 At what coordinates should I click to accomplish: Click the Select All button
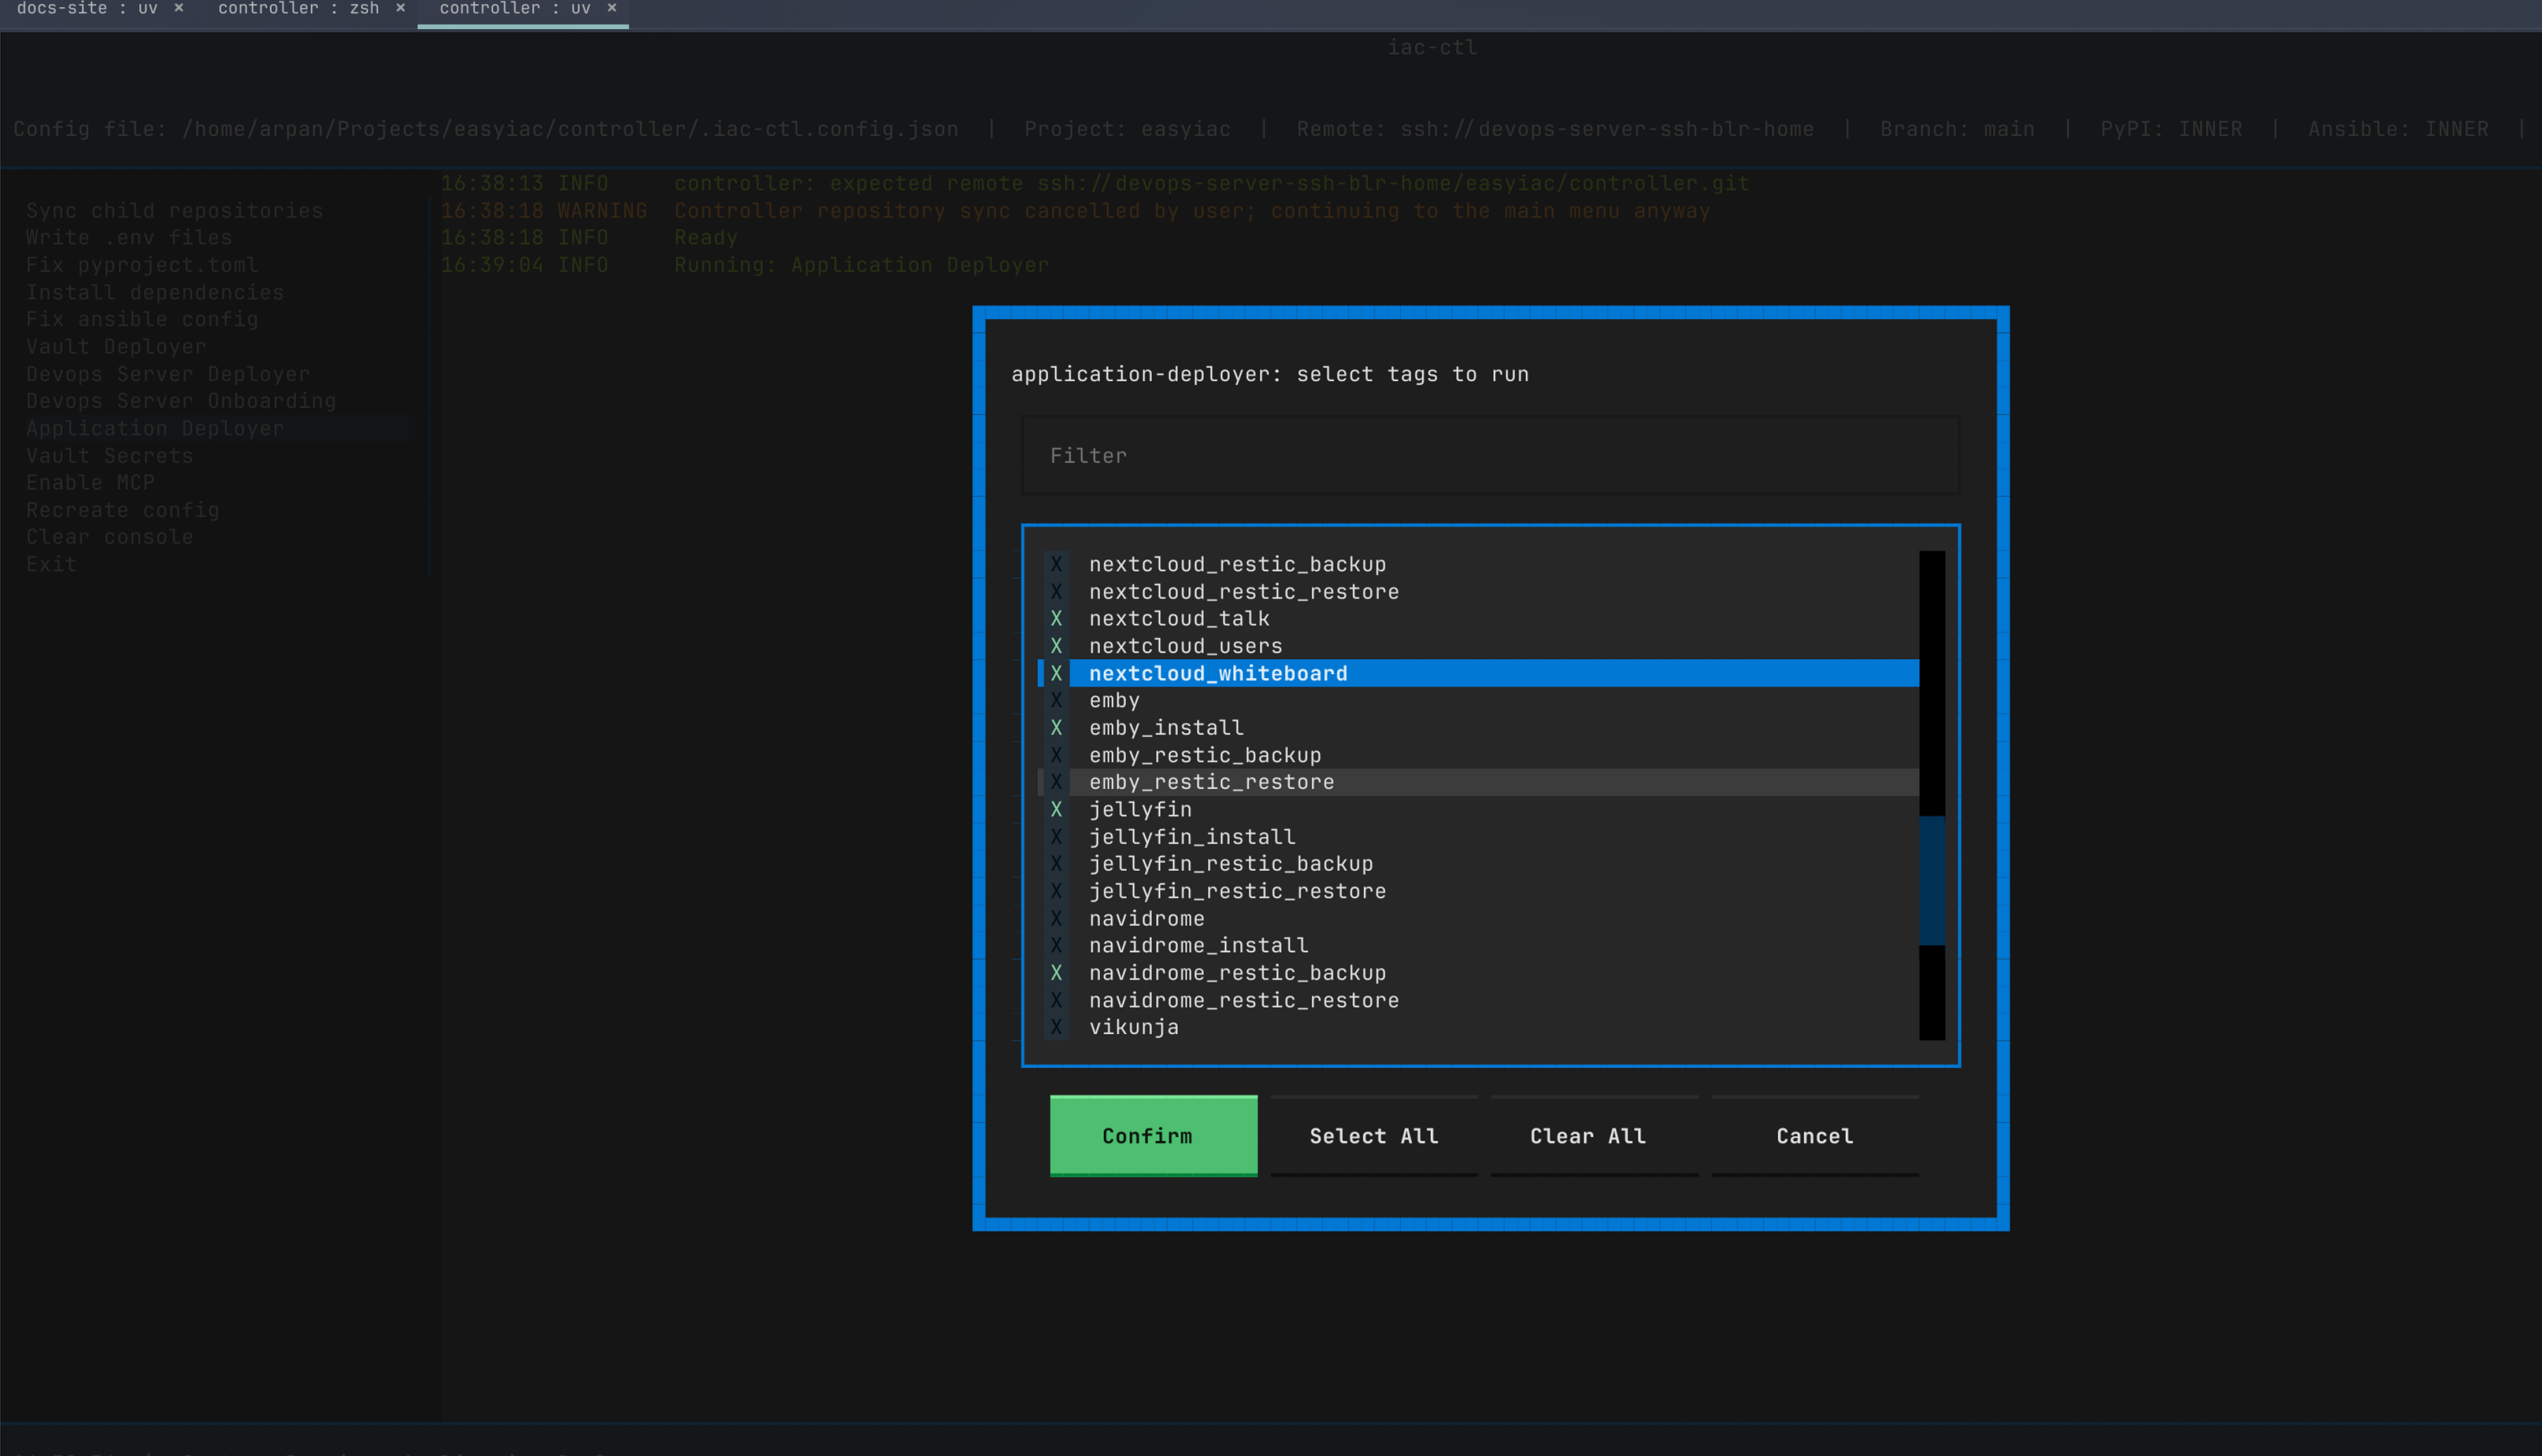(x=1374, y=1136)
